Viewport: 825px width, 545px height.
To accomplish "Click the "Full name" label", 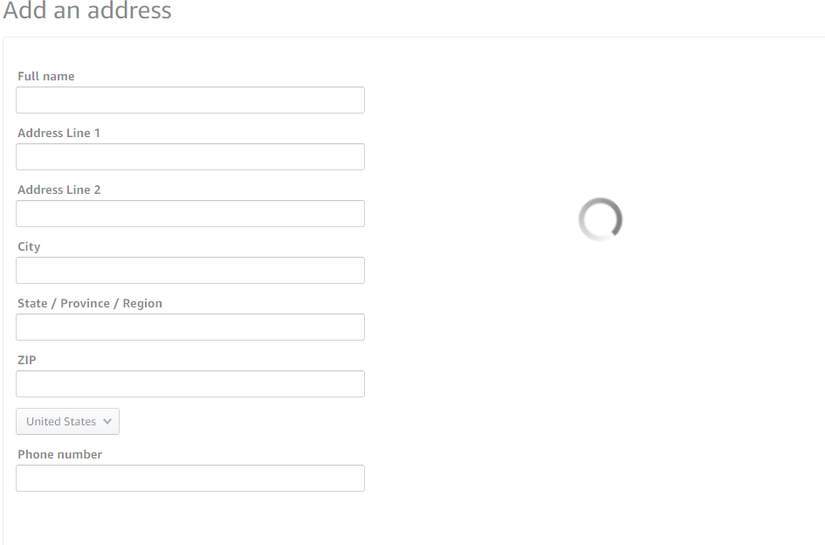I will point(46,77).
